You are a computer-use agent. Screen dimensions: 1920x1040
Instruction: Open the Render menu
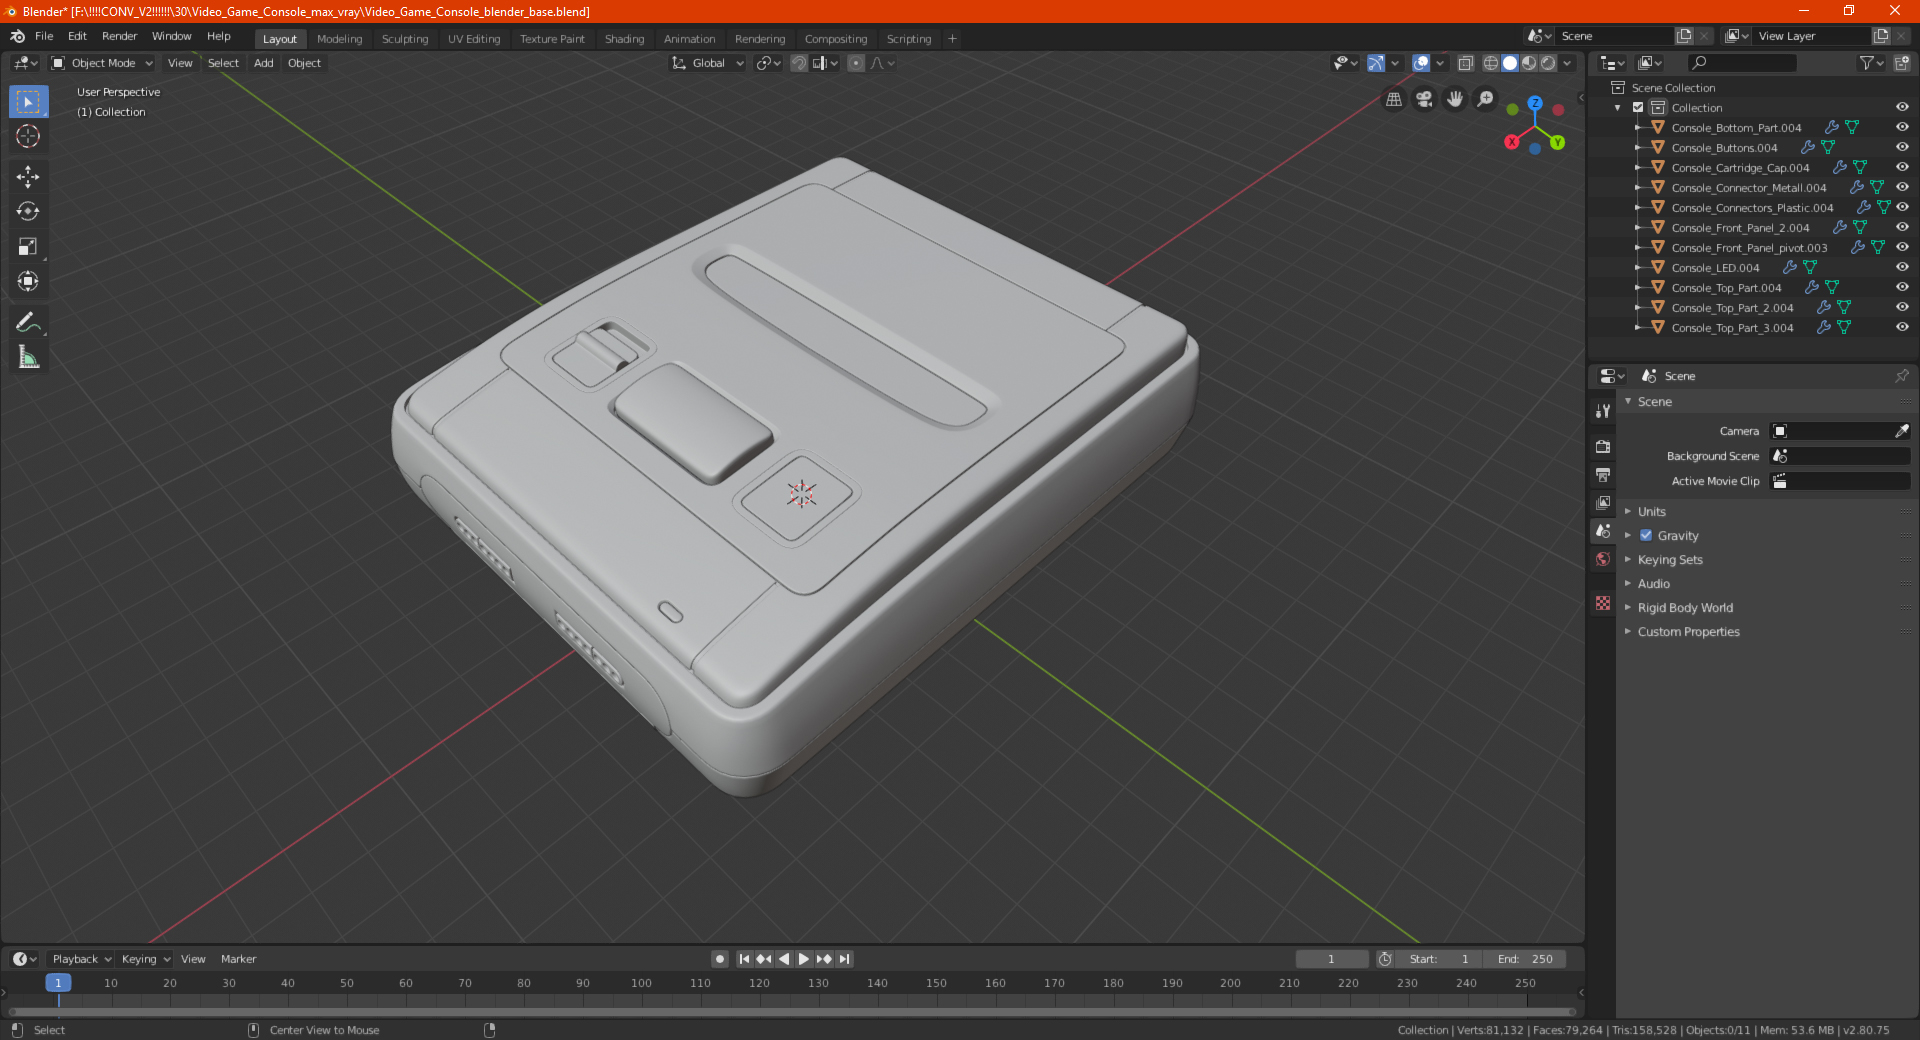119,36
